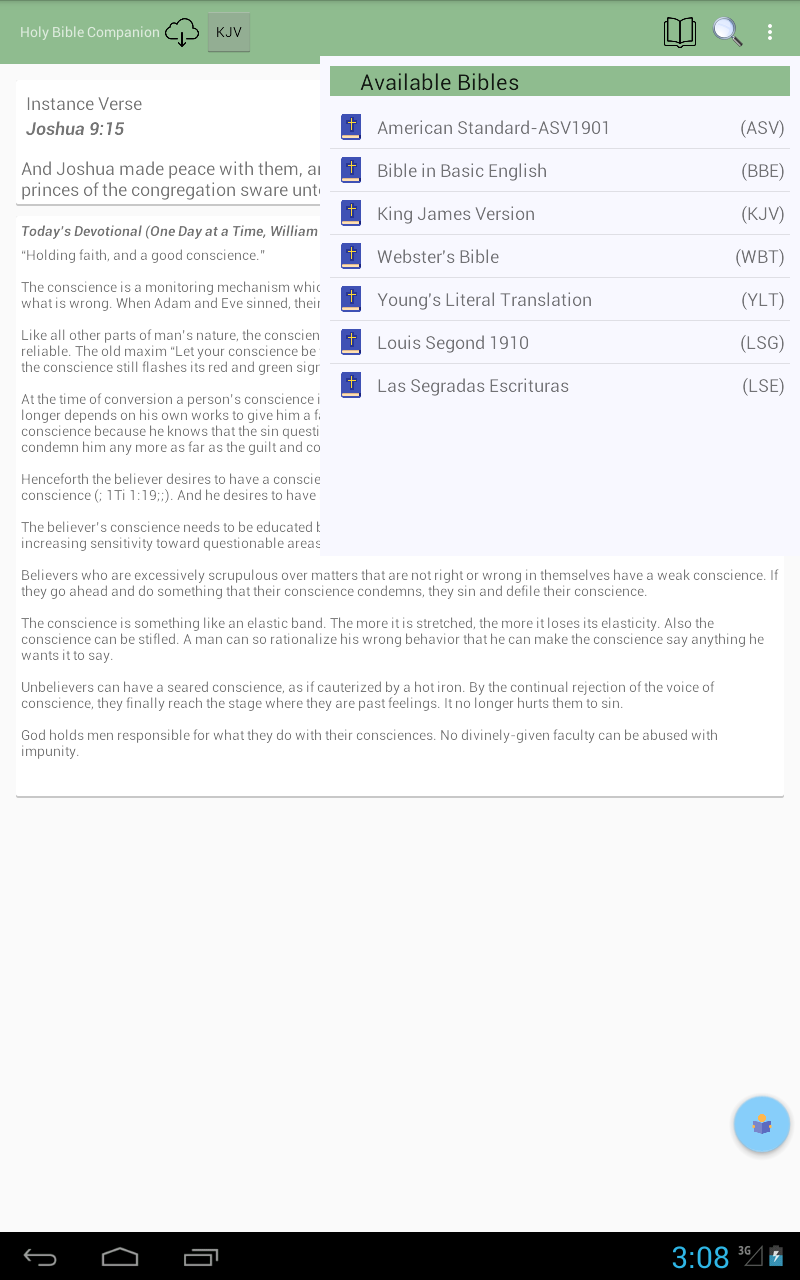Viewport: 800px width, 1280px height.
Task: Tap the Joshua 9:15 verse reference
Action: coord(75,129)
